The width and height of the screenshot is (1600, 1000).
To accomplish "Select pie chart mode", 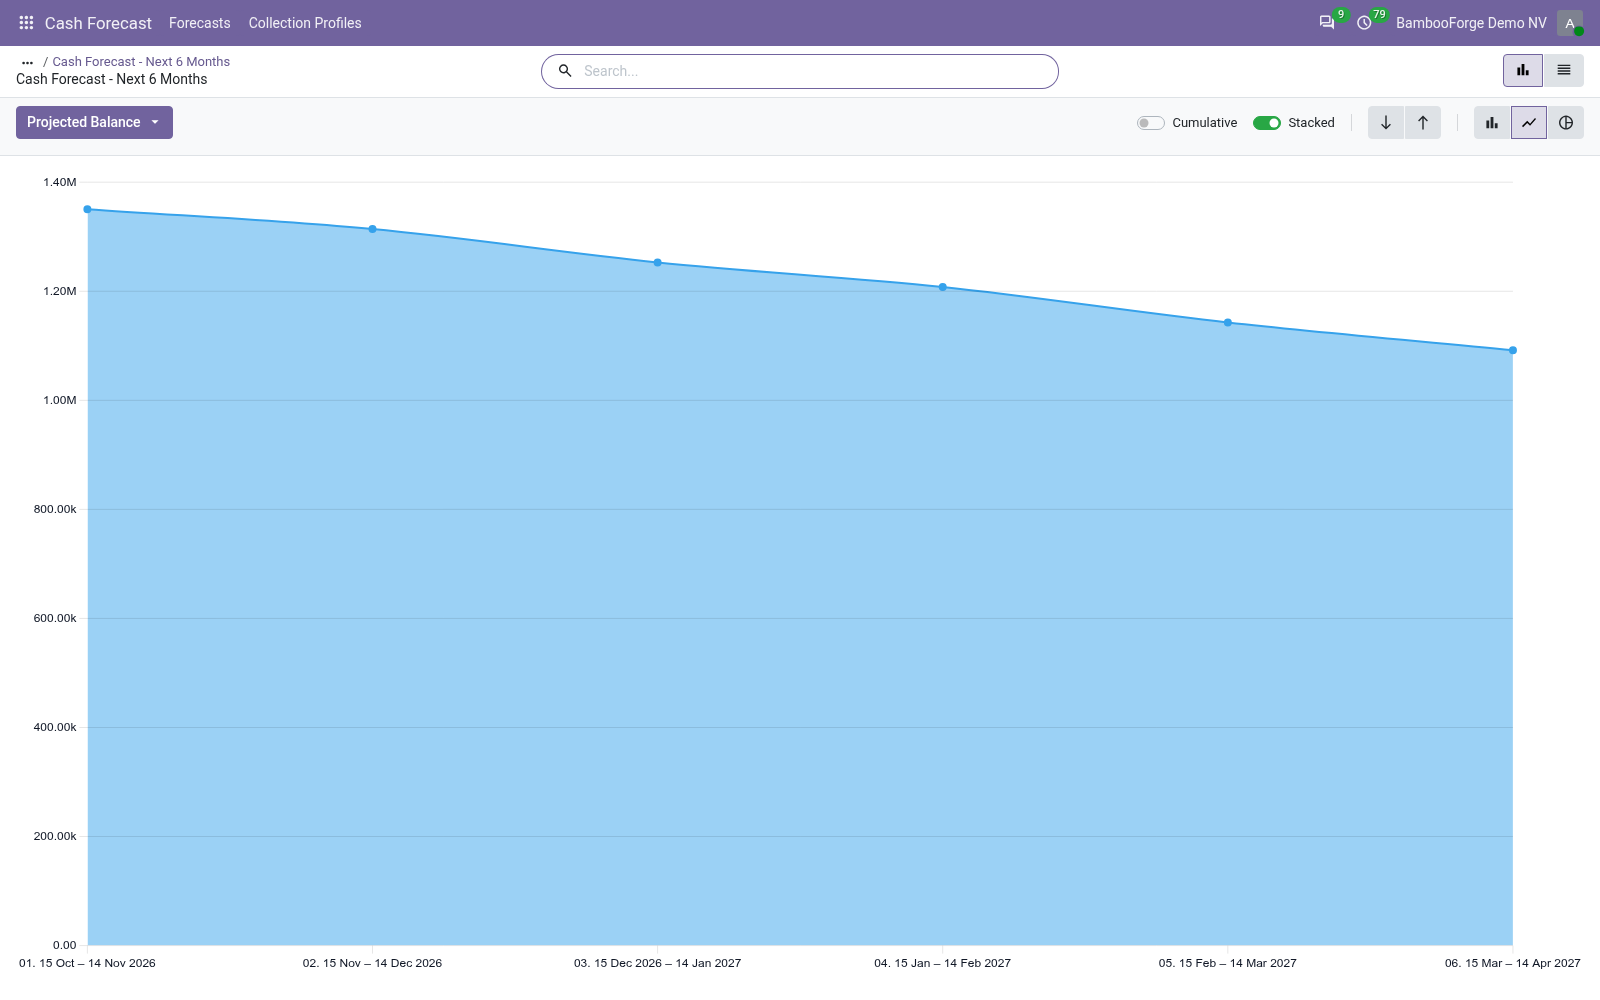I will click(1566, 123).
